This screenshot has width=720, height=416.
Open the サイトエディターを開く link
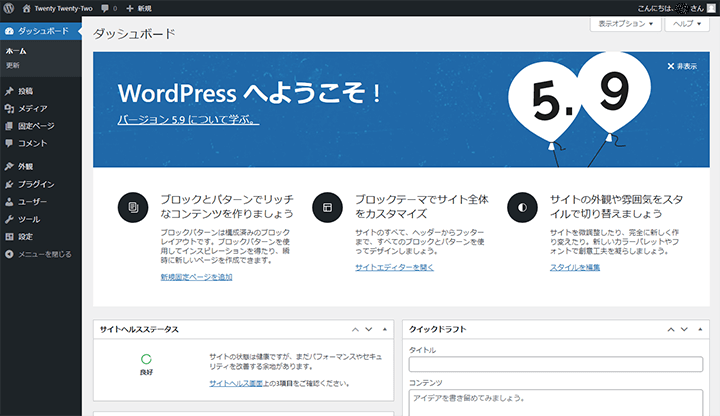(394, 267)
